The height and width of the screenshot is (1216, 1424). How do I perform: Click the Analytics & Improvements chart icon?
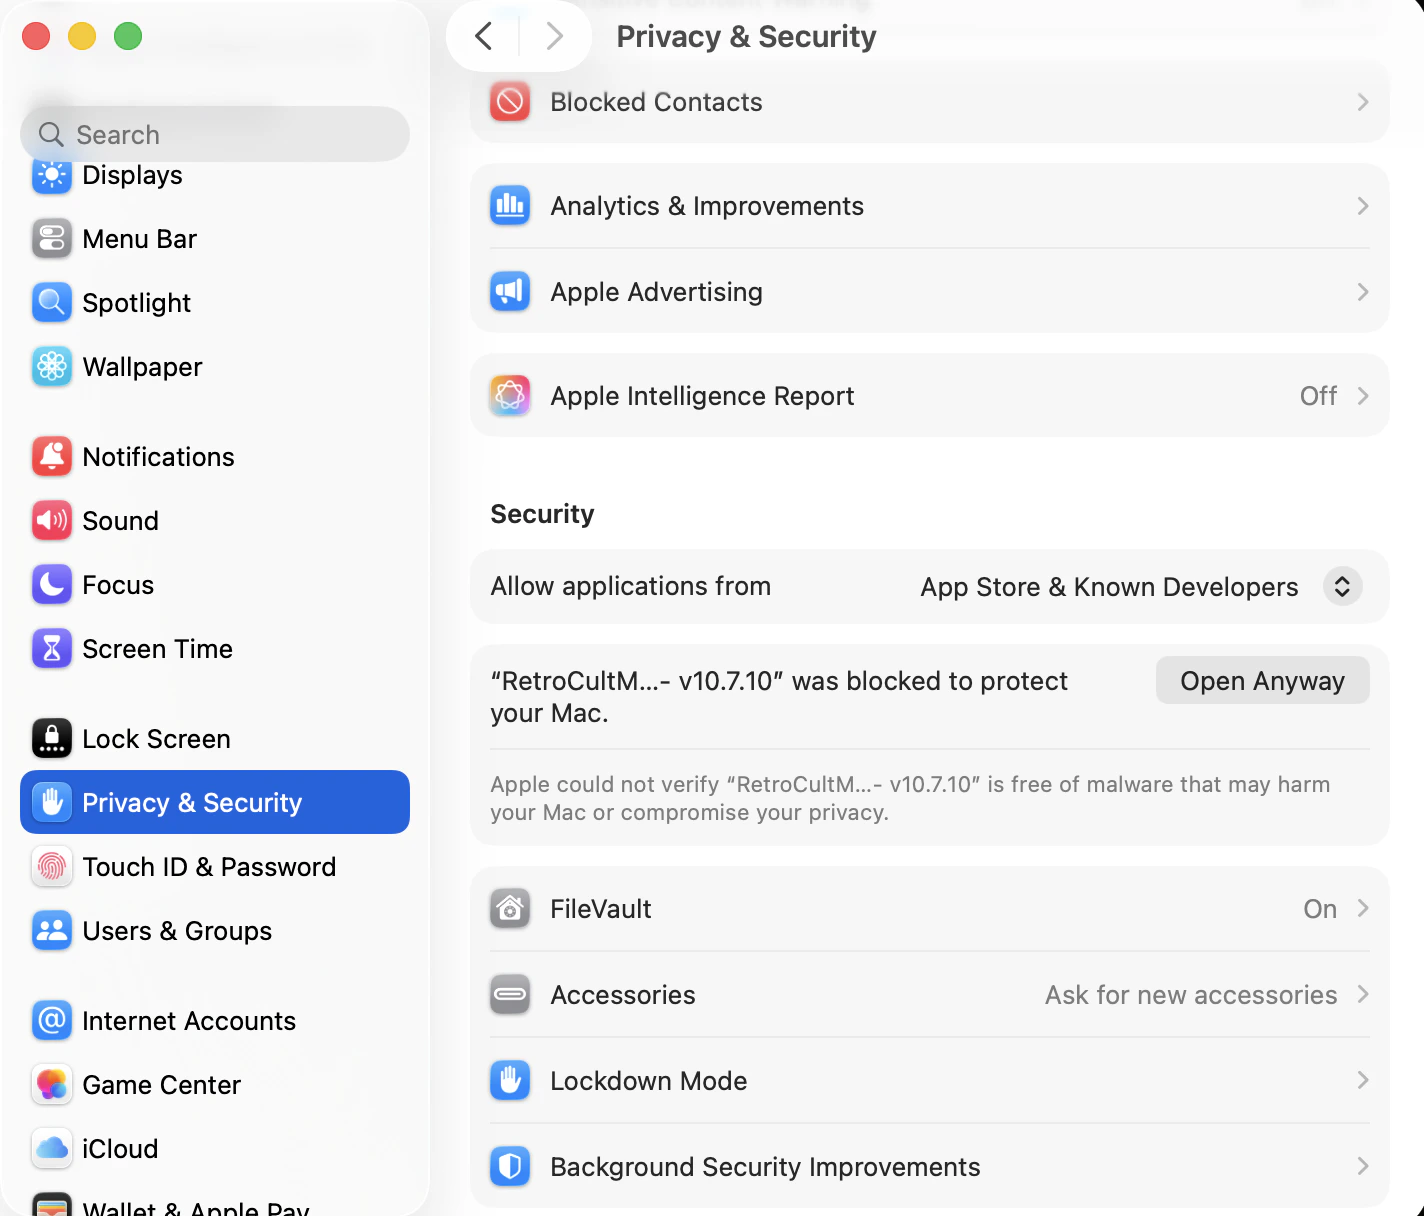(x=510, y=206)
